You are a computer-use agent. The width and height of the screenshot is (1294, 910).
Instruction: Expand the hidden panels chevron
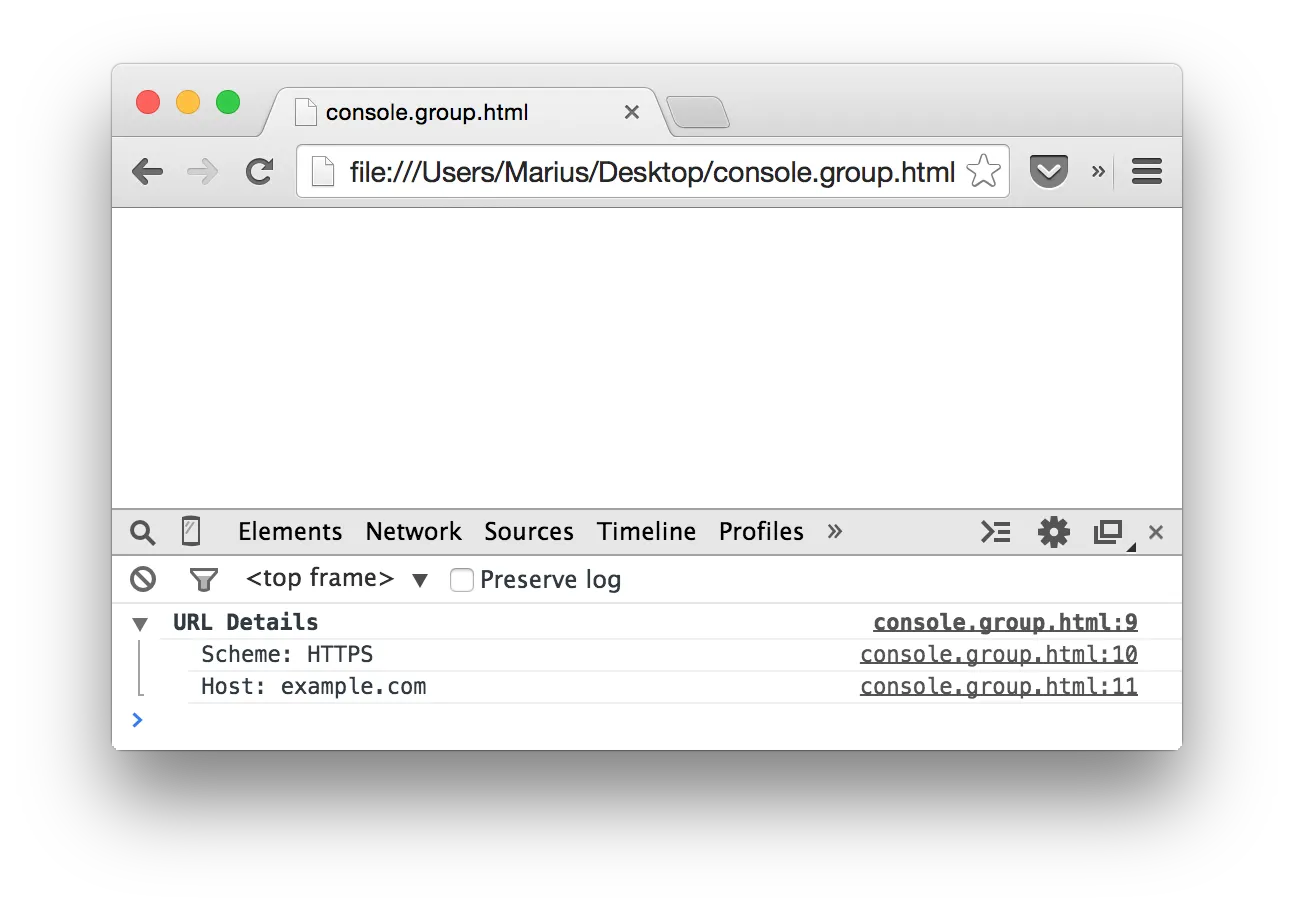pyautogui.click(x=834, y=531)
